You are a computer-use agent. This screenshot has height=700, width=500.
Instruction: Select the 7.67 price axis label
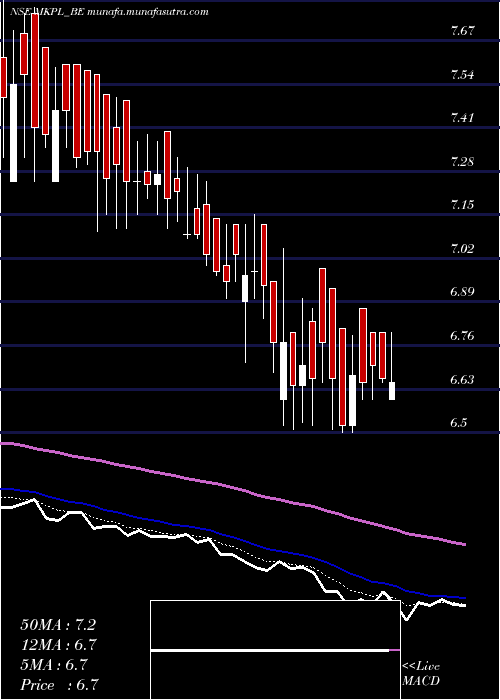tap(462, 31)
